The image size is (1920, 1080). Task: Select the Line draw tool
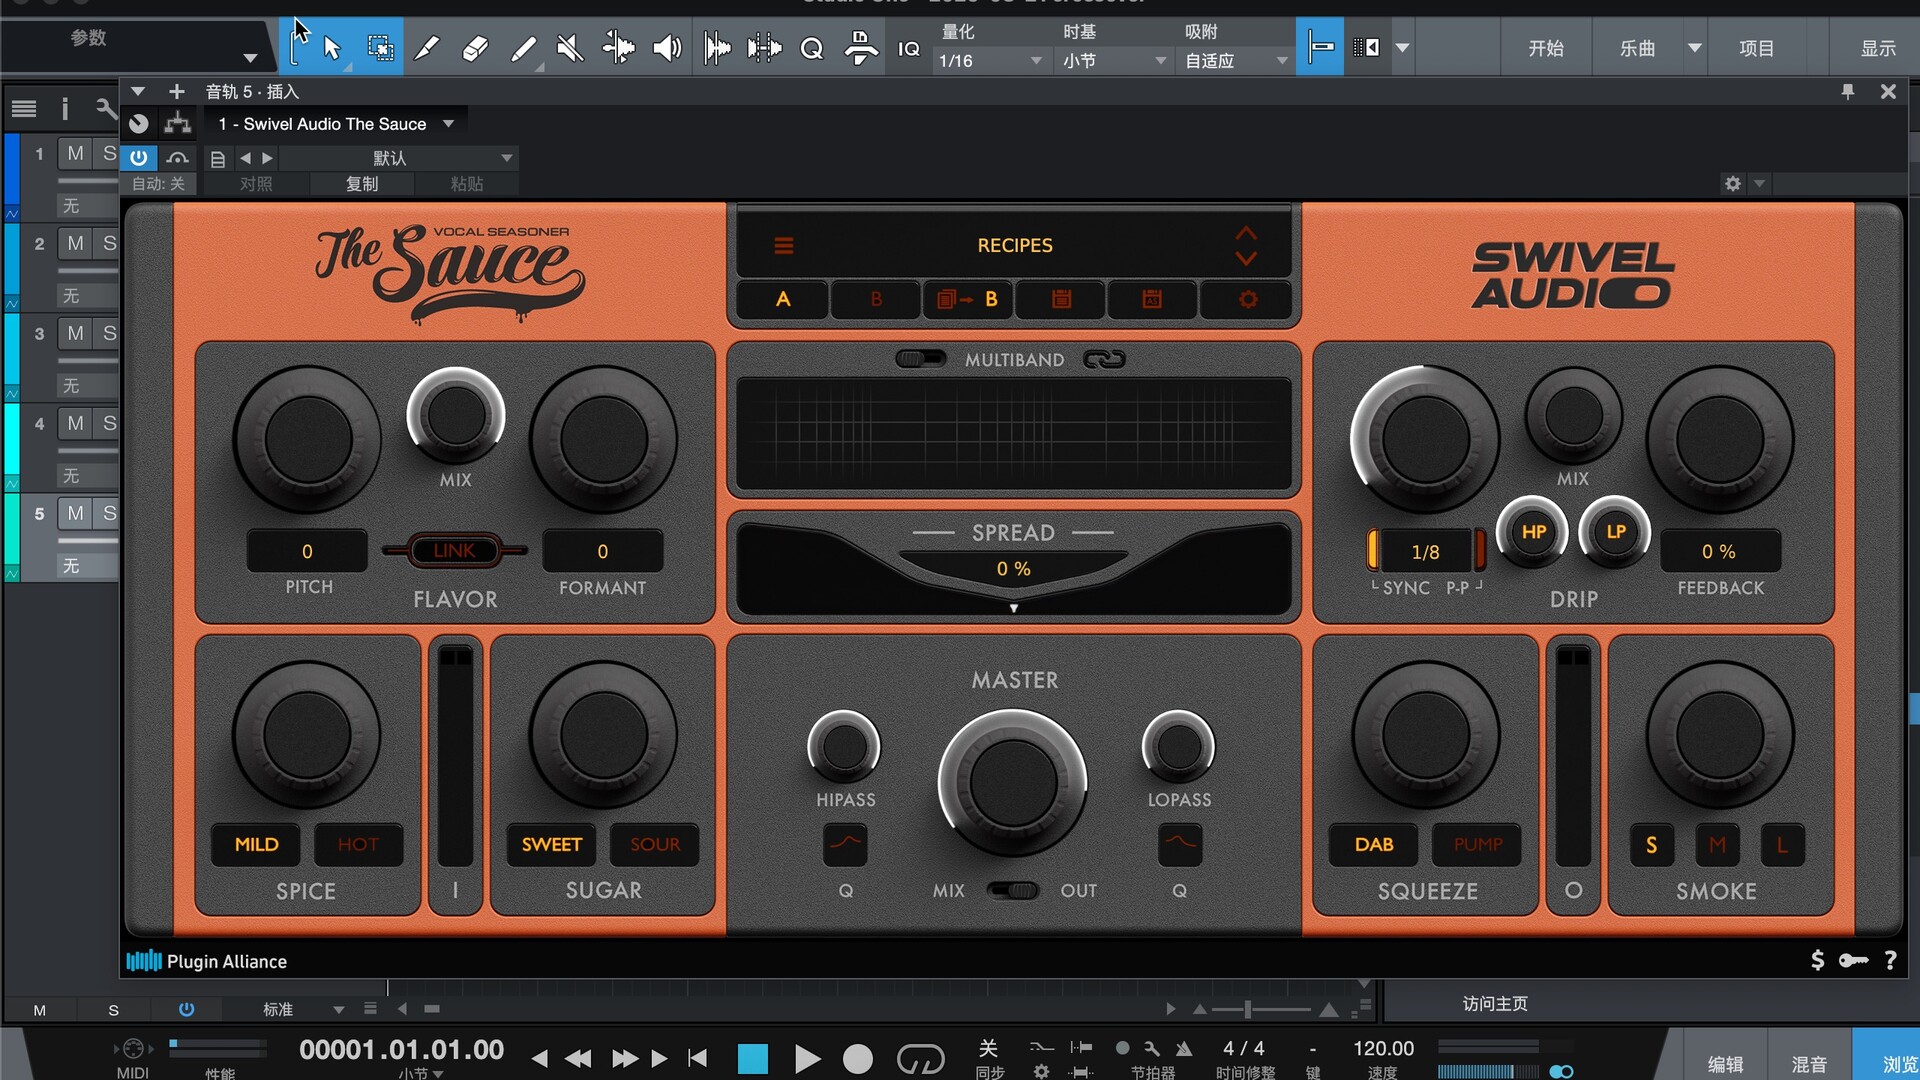tap(523, 47)
